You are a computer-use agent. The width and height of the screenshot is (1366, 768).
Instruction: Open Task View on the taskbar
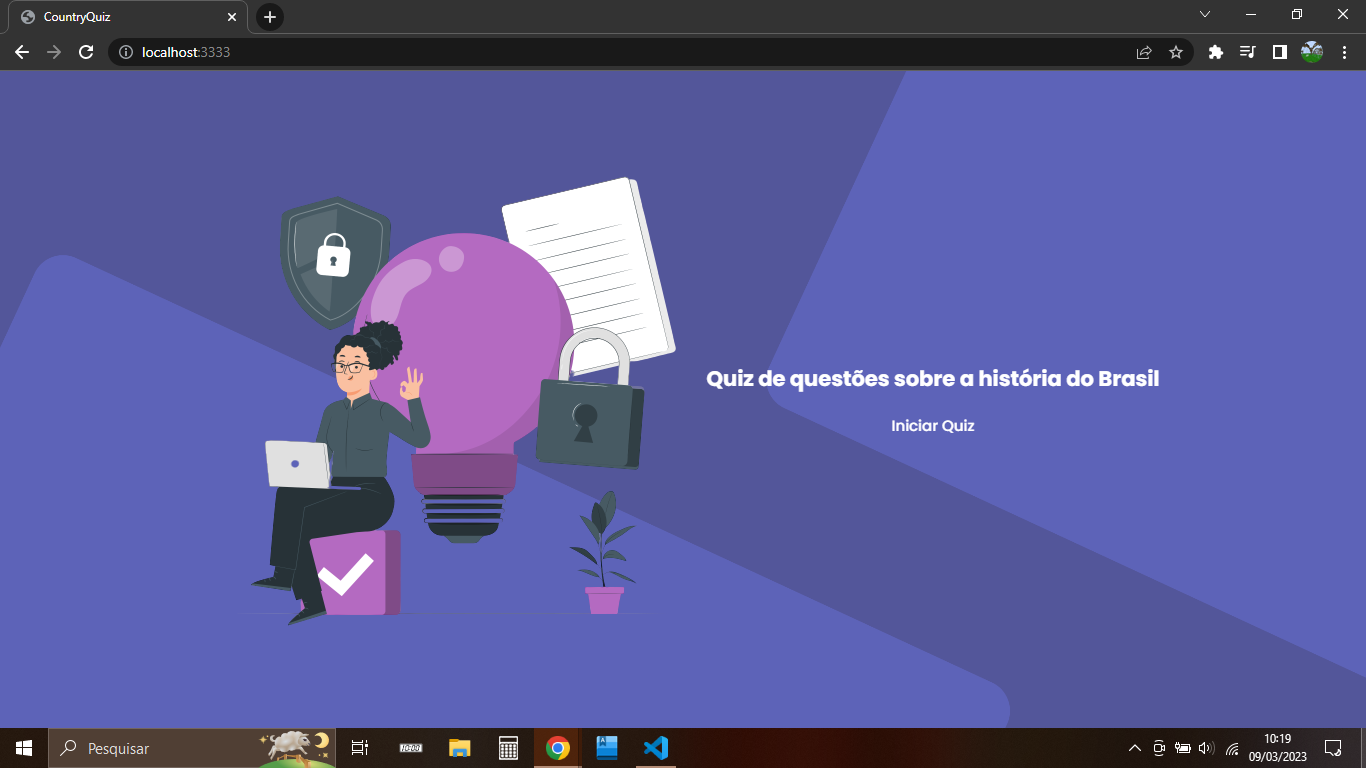coord(359,747)
